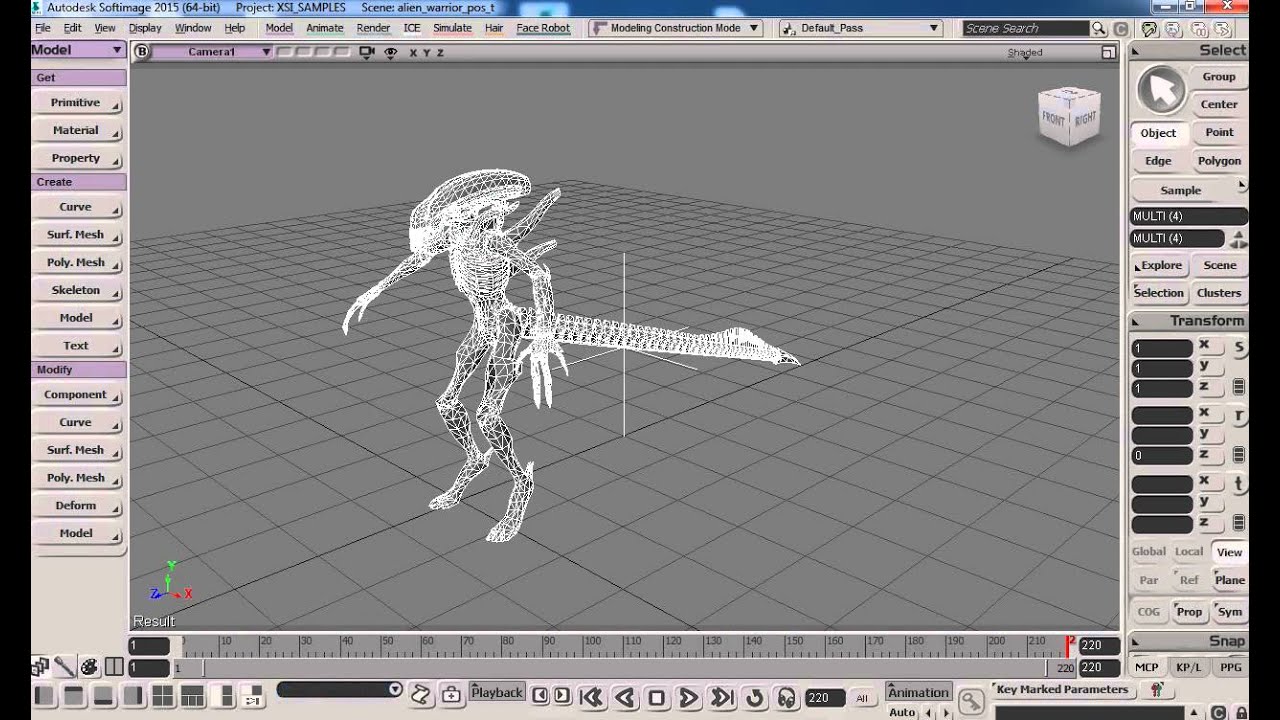This screenshot has width=1280, height=720.
Task: Select the Polygon selection filter
Action: click(x=1219, y=161)
